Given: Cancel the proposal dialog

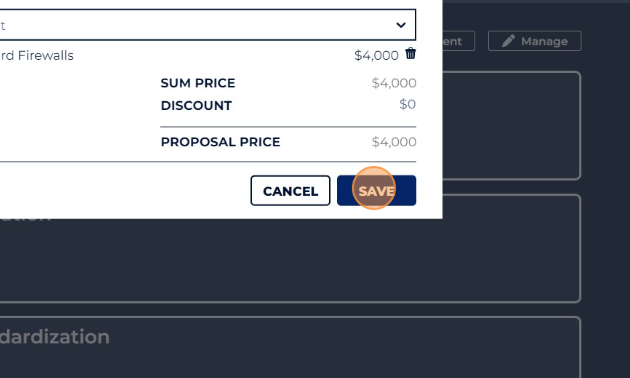Looking at the screenshot, I should click(290, 190).
